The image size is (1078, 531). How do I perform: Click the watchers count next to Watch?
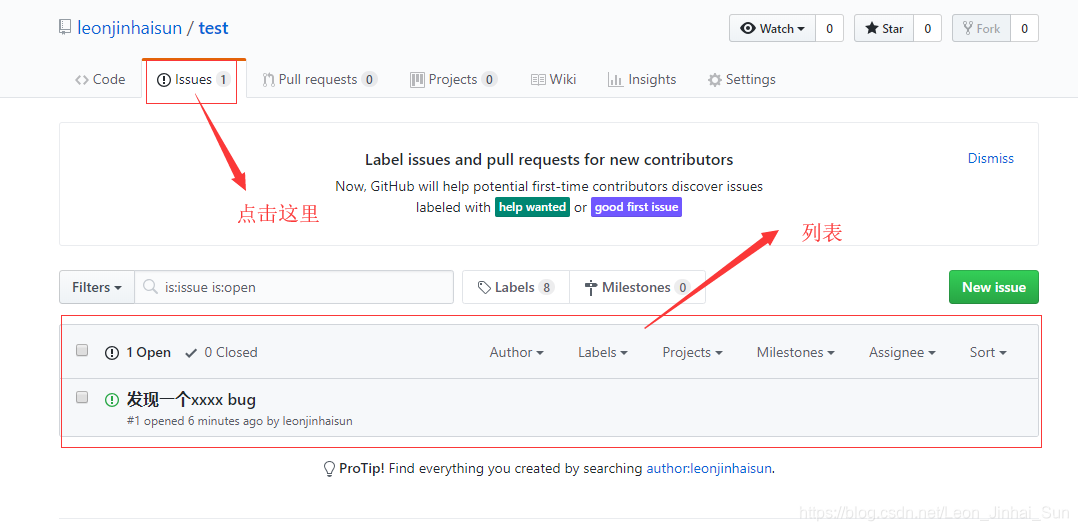[829, 28]
